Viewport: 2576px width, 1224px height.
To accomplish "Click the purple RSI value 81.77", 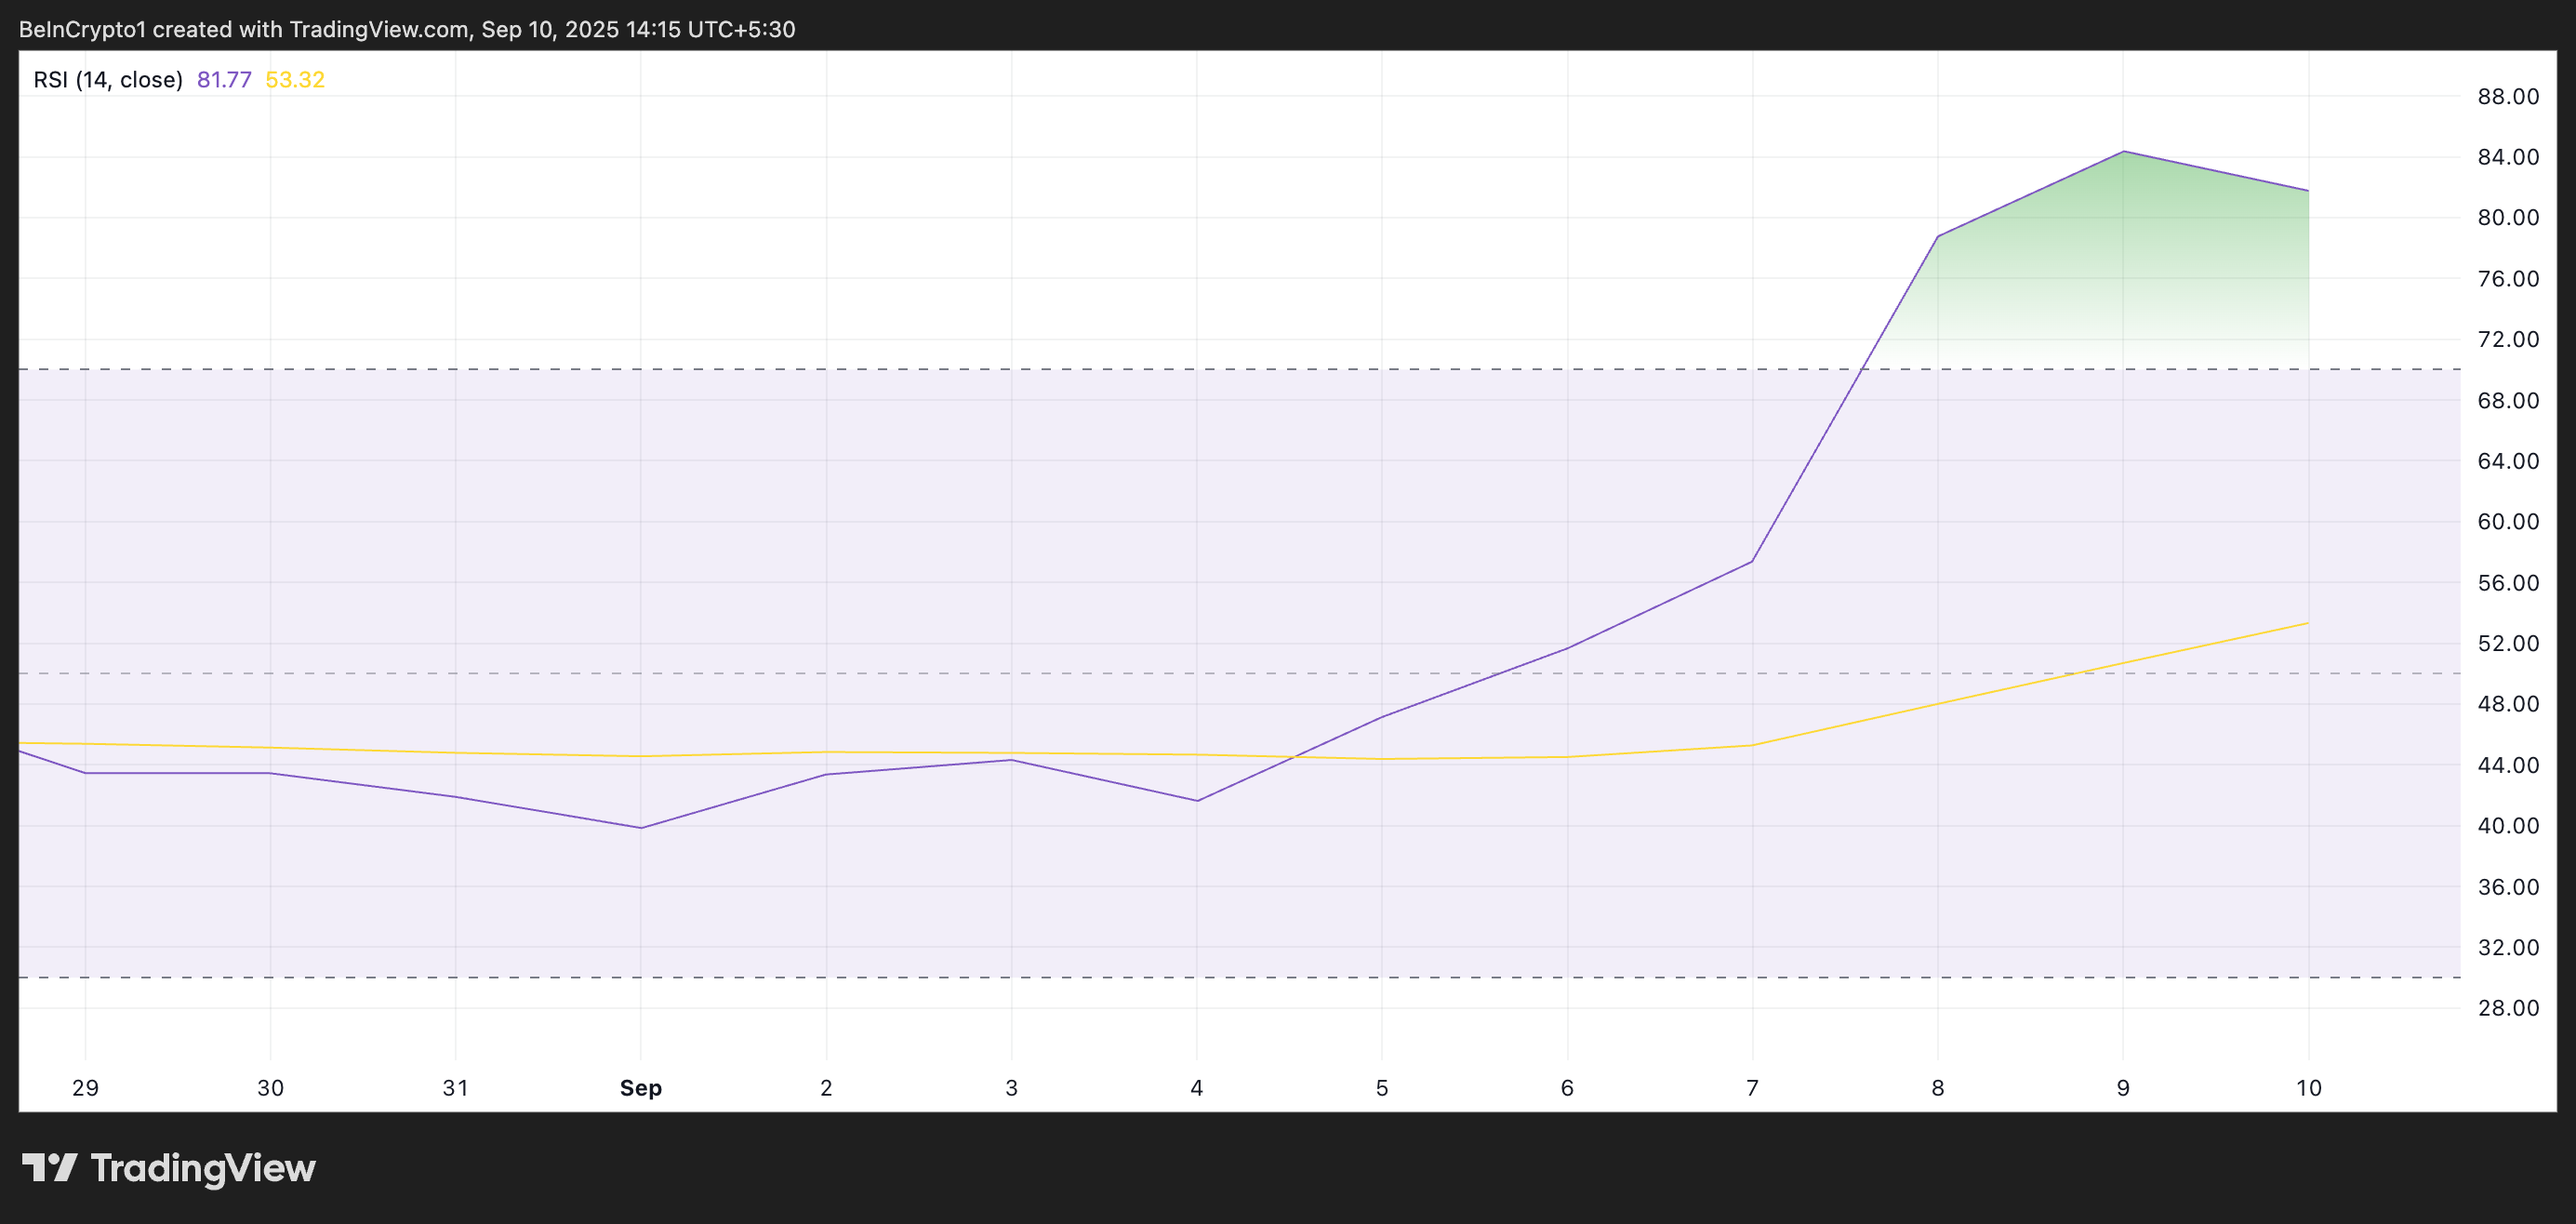I will [x=225, y=79].
